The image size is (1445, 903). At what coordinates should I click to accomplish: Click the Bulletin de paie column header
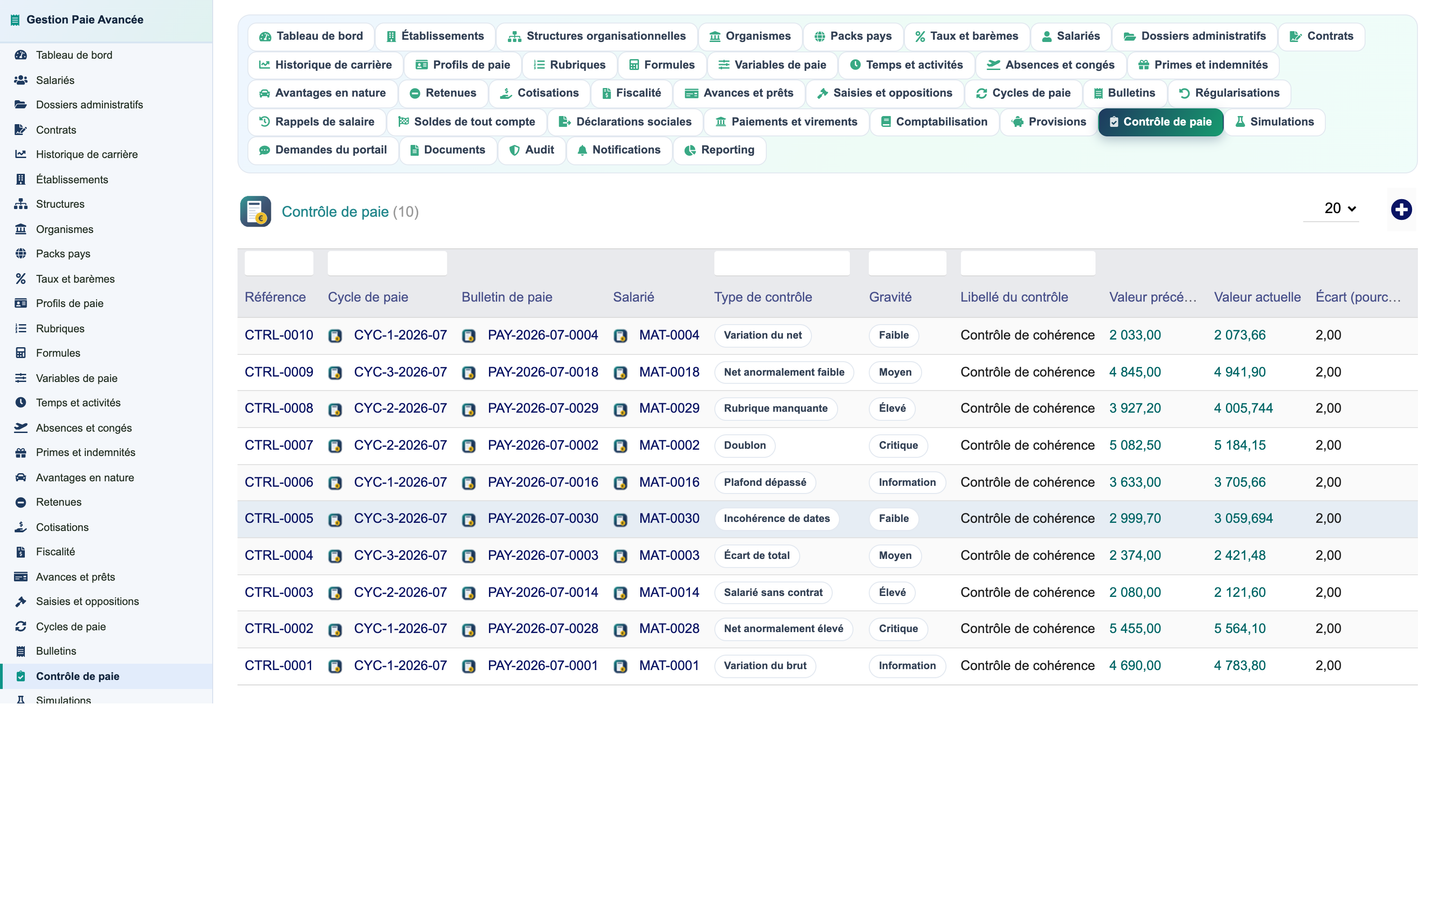tap(507, 297)
